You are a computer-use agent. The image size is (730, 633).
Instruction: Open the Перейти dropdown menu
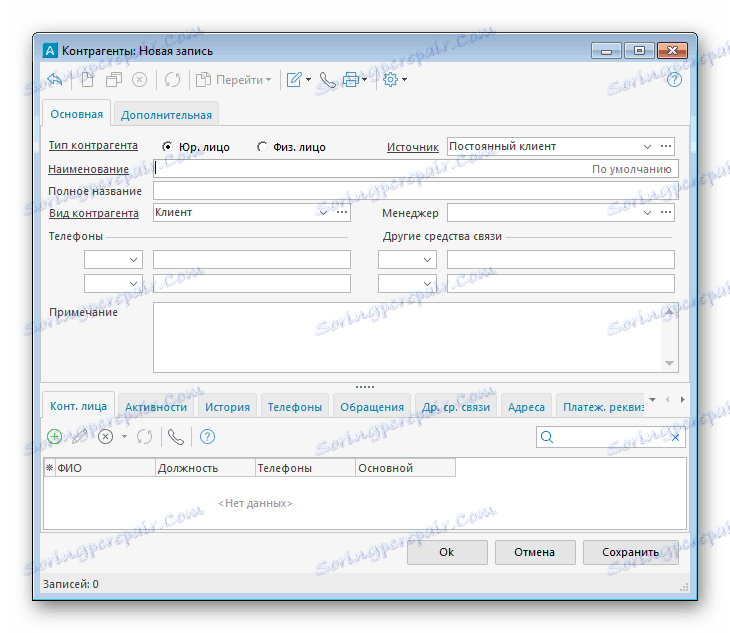233,80
